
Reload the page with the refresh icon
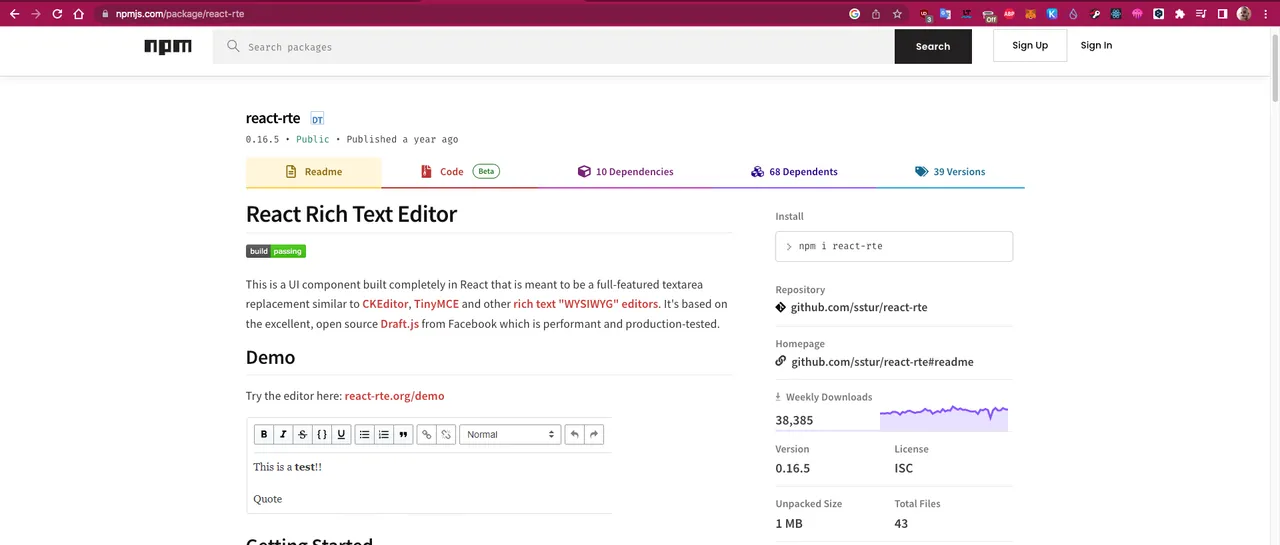[x=57, y=14]
